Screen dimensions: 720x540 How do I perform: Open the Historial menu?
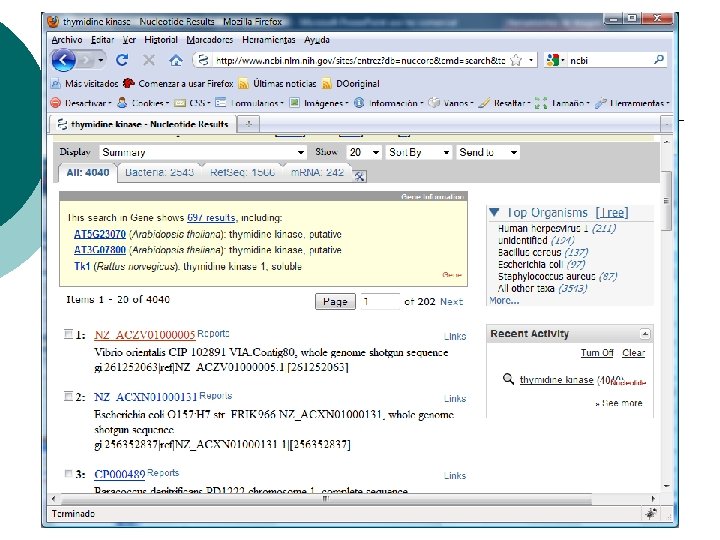pos(161,40)
